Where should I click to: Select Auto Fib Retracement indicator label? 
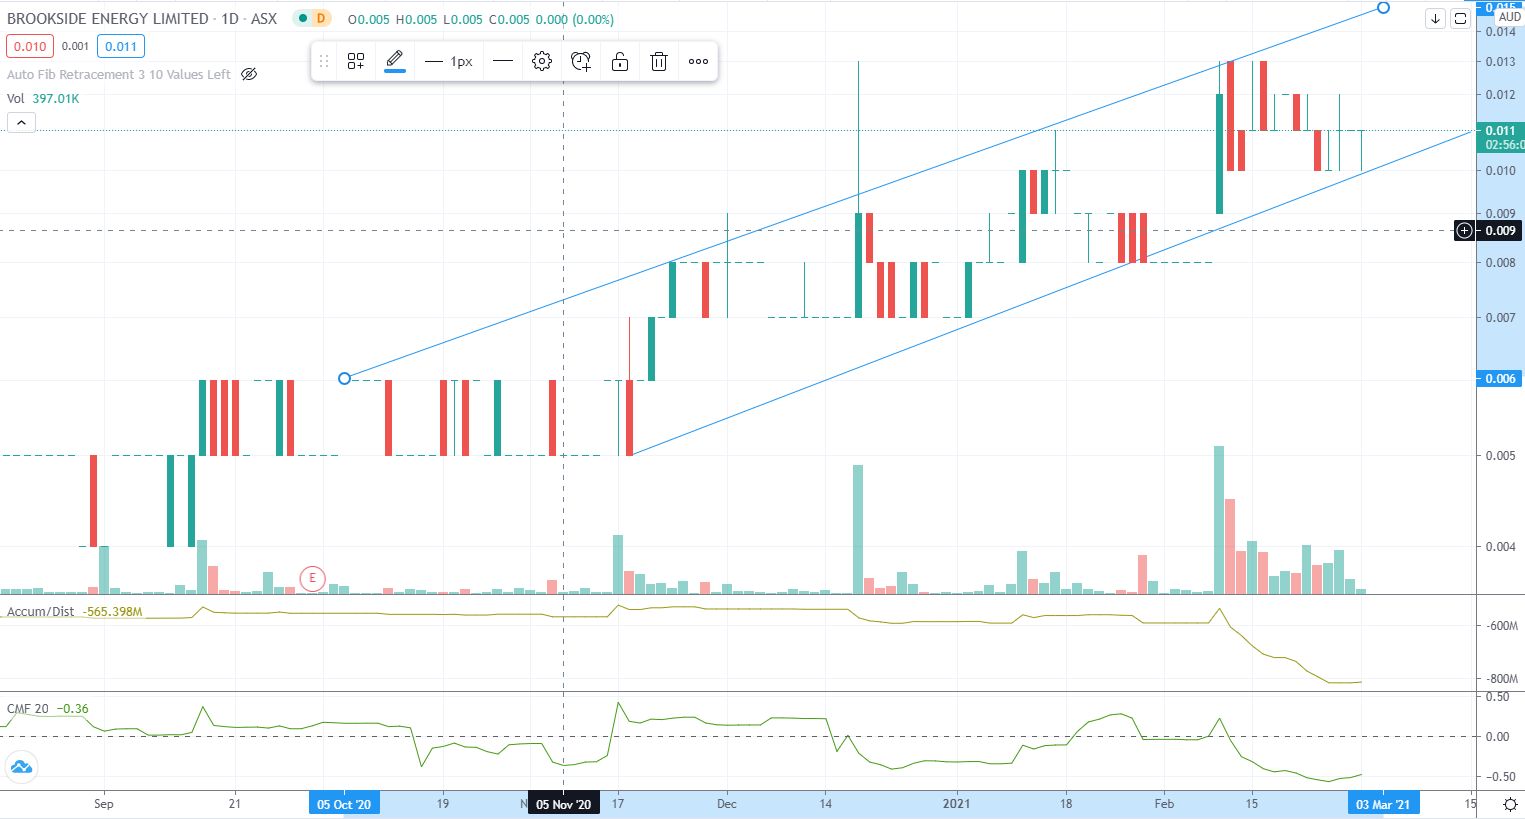119,74
